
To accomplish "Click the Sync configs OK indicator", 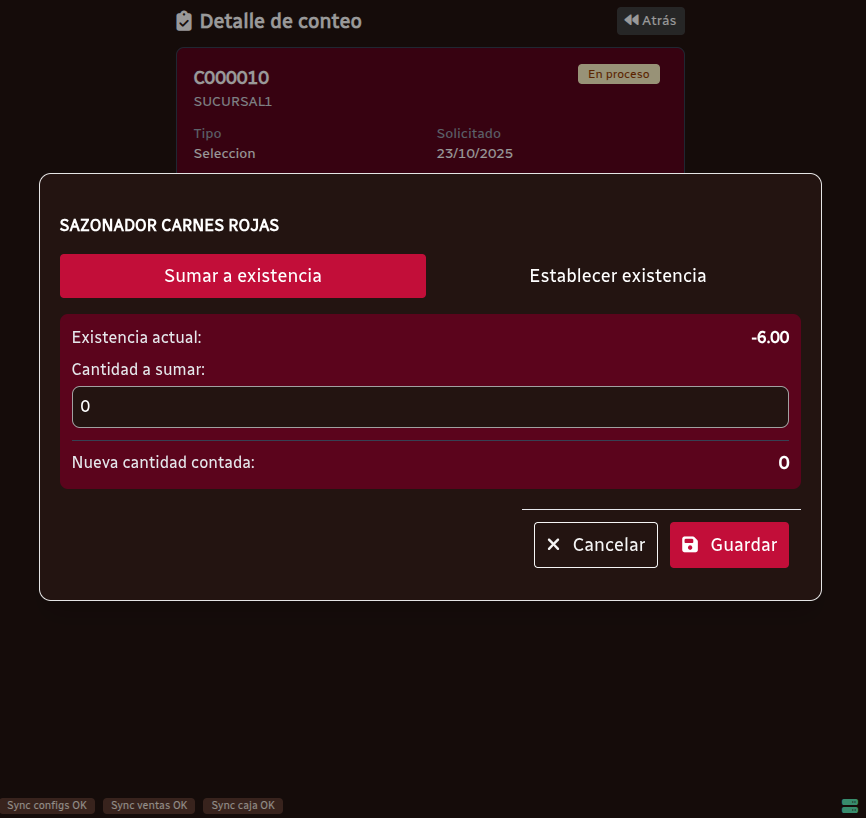I will tap(47, 805).
